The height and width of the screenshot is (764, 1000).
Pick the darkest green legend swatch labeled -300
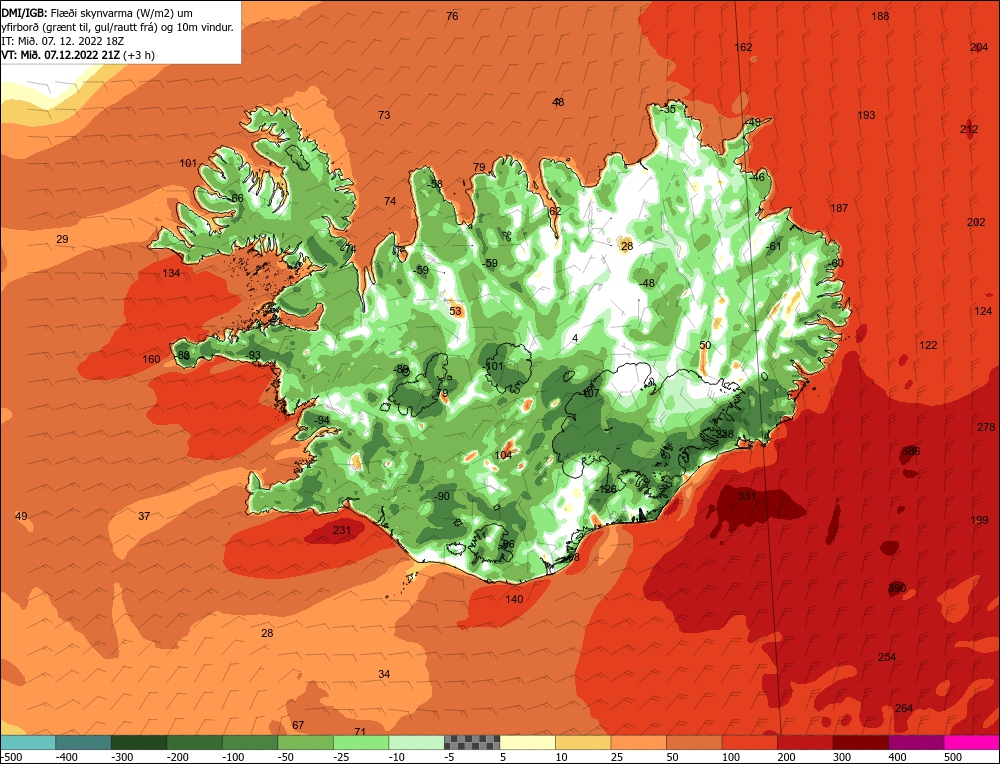[x=139, y=742]
